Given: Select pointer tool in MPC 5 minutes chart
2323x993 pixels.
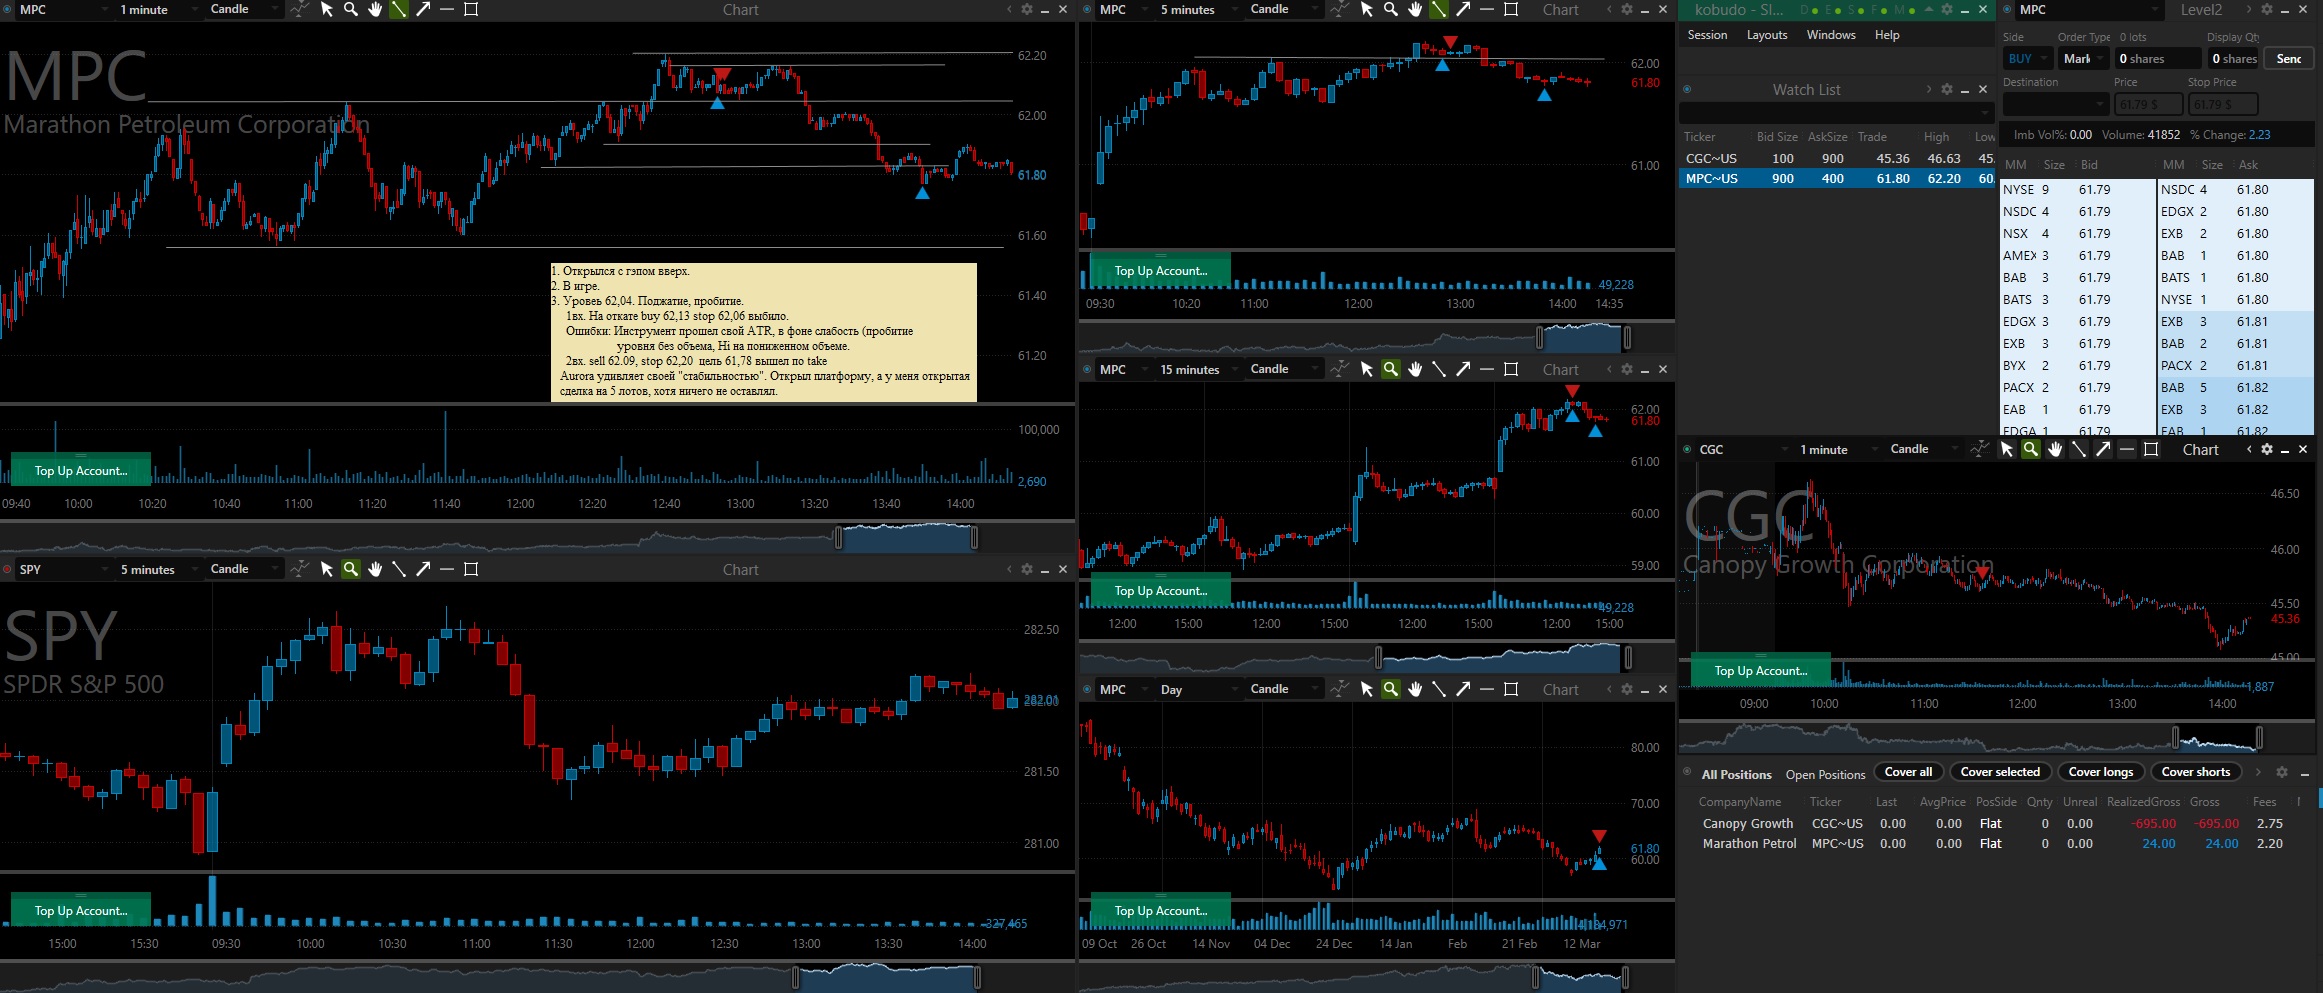Looking at the screenshot, I should click(x=1367, y=9).
